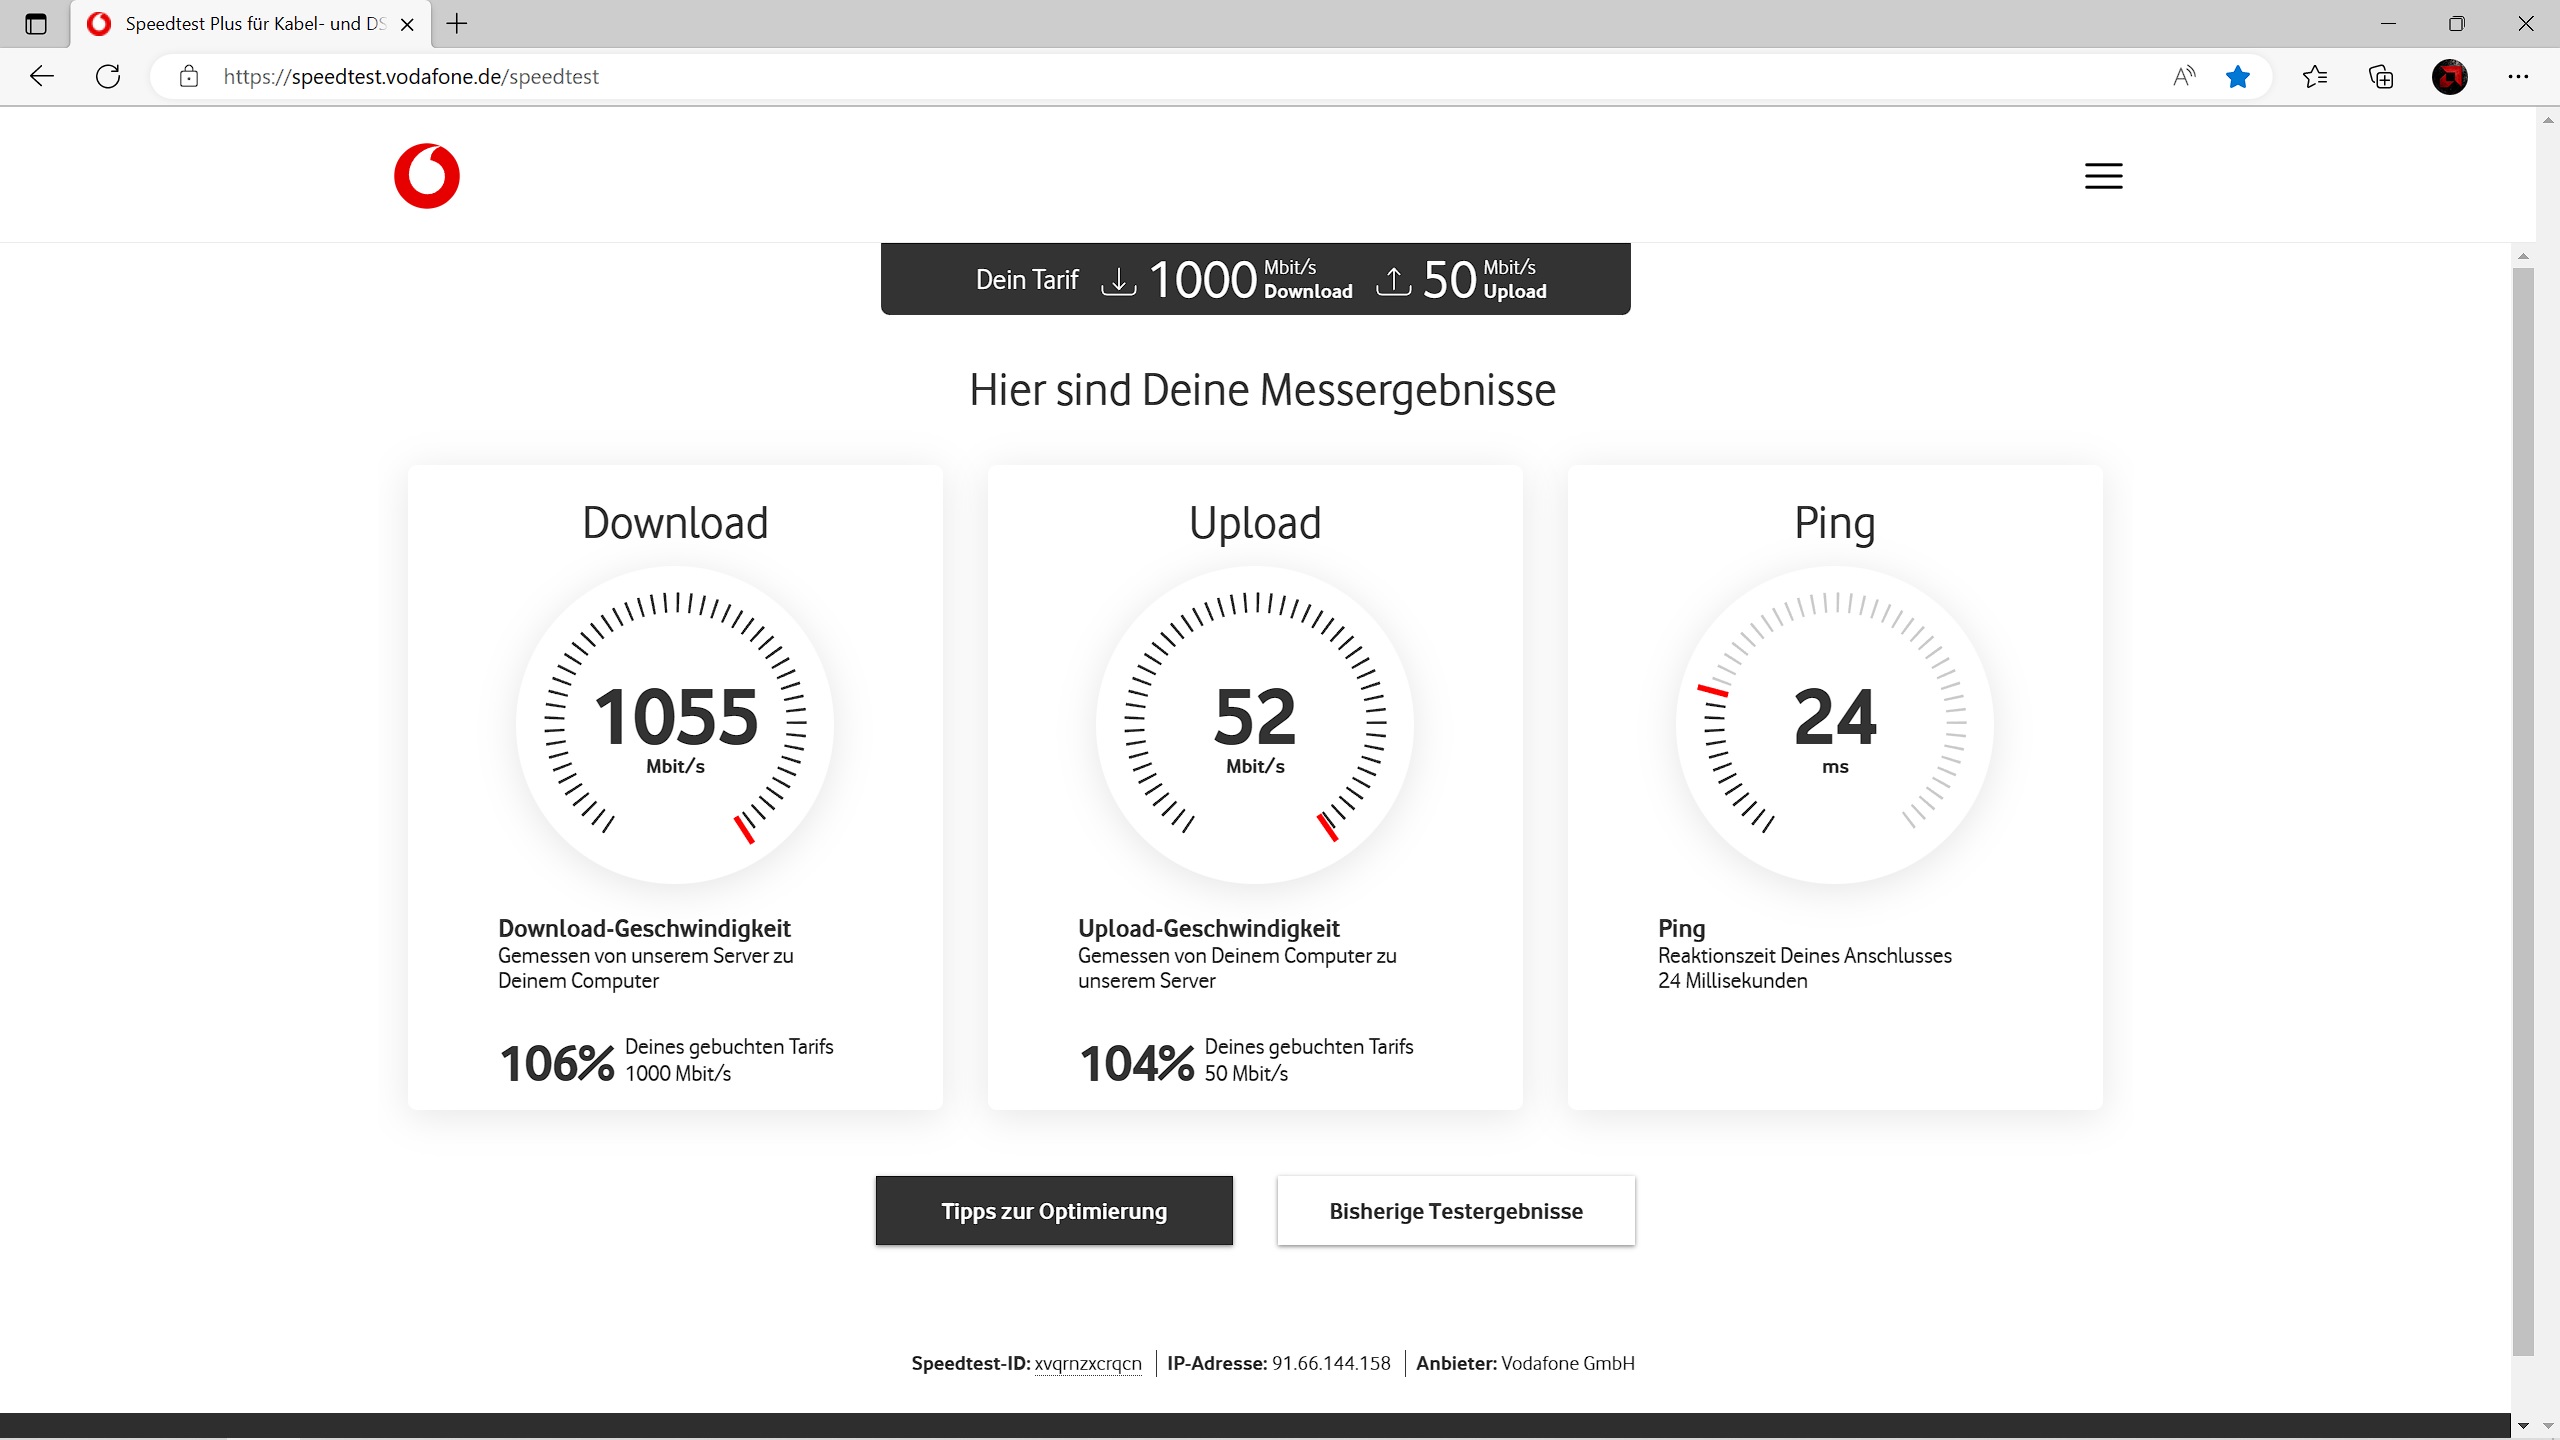The width and height of the screenshot is (2560, 1440).
Task: Open the Settings and more menu
Action: (x=2518, y=76)
